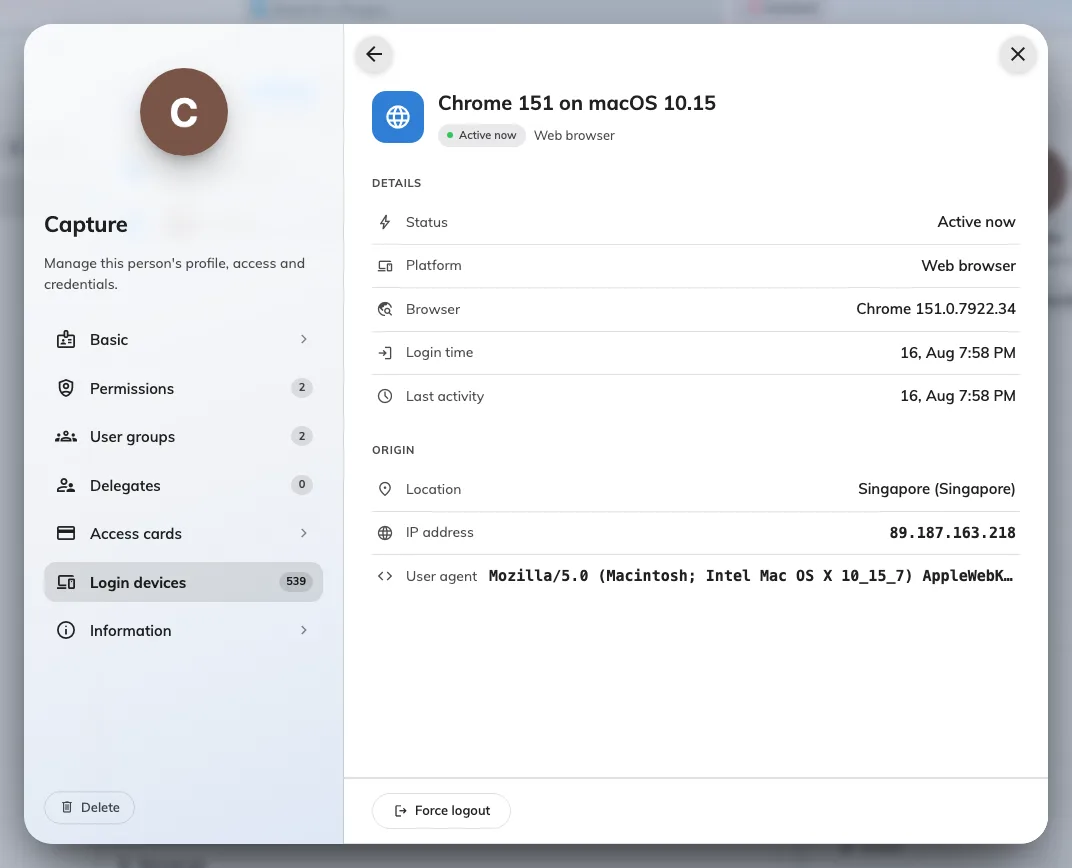This screenshot has width=1072, height=868.
Task: Click the Basic ID badge icon
Action: click(x=66, y=339)
